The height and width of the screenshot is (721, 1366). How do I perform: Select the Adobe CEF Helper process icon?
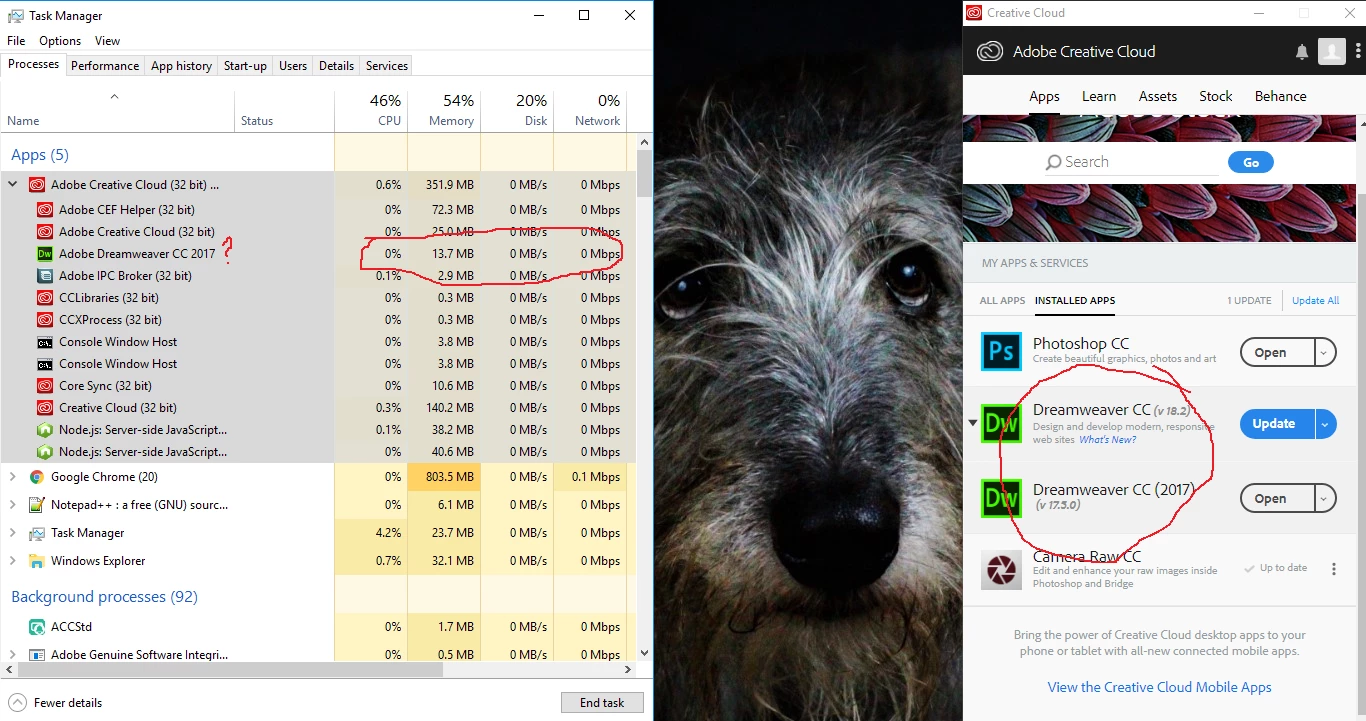pyautogui.click(x=44, y=210)
